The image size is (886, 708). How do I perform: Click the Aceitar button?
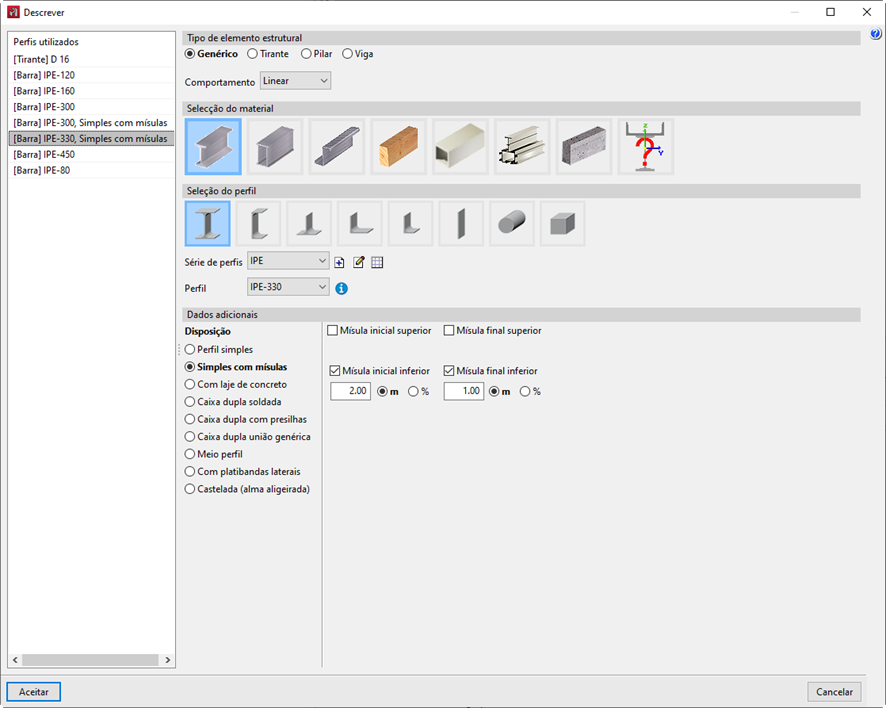pos(34,692)
